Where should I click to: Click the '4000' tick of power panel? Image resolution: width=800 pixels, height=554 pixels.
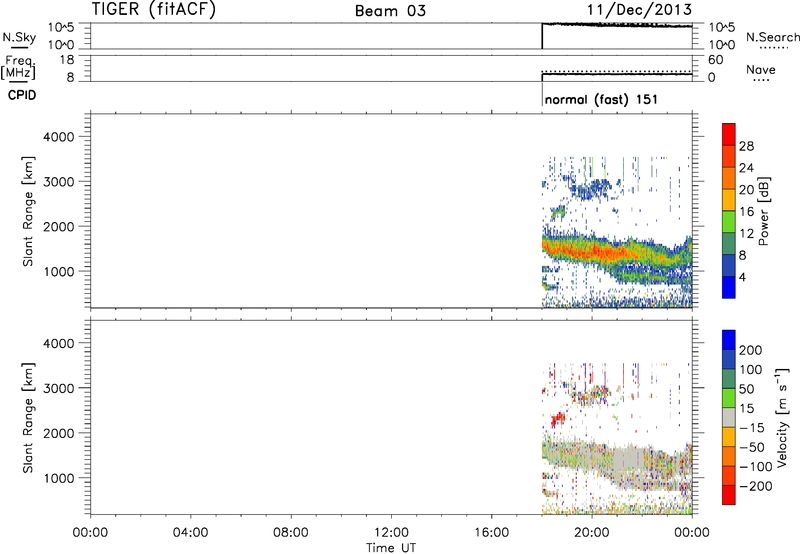point(58,137)
